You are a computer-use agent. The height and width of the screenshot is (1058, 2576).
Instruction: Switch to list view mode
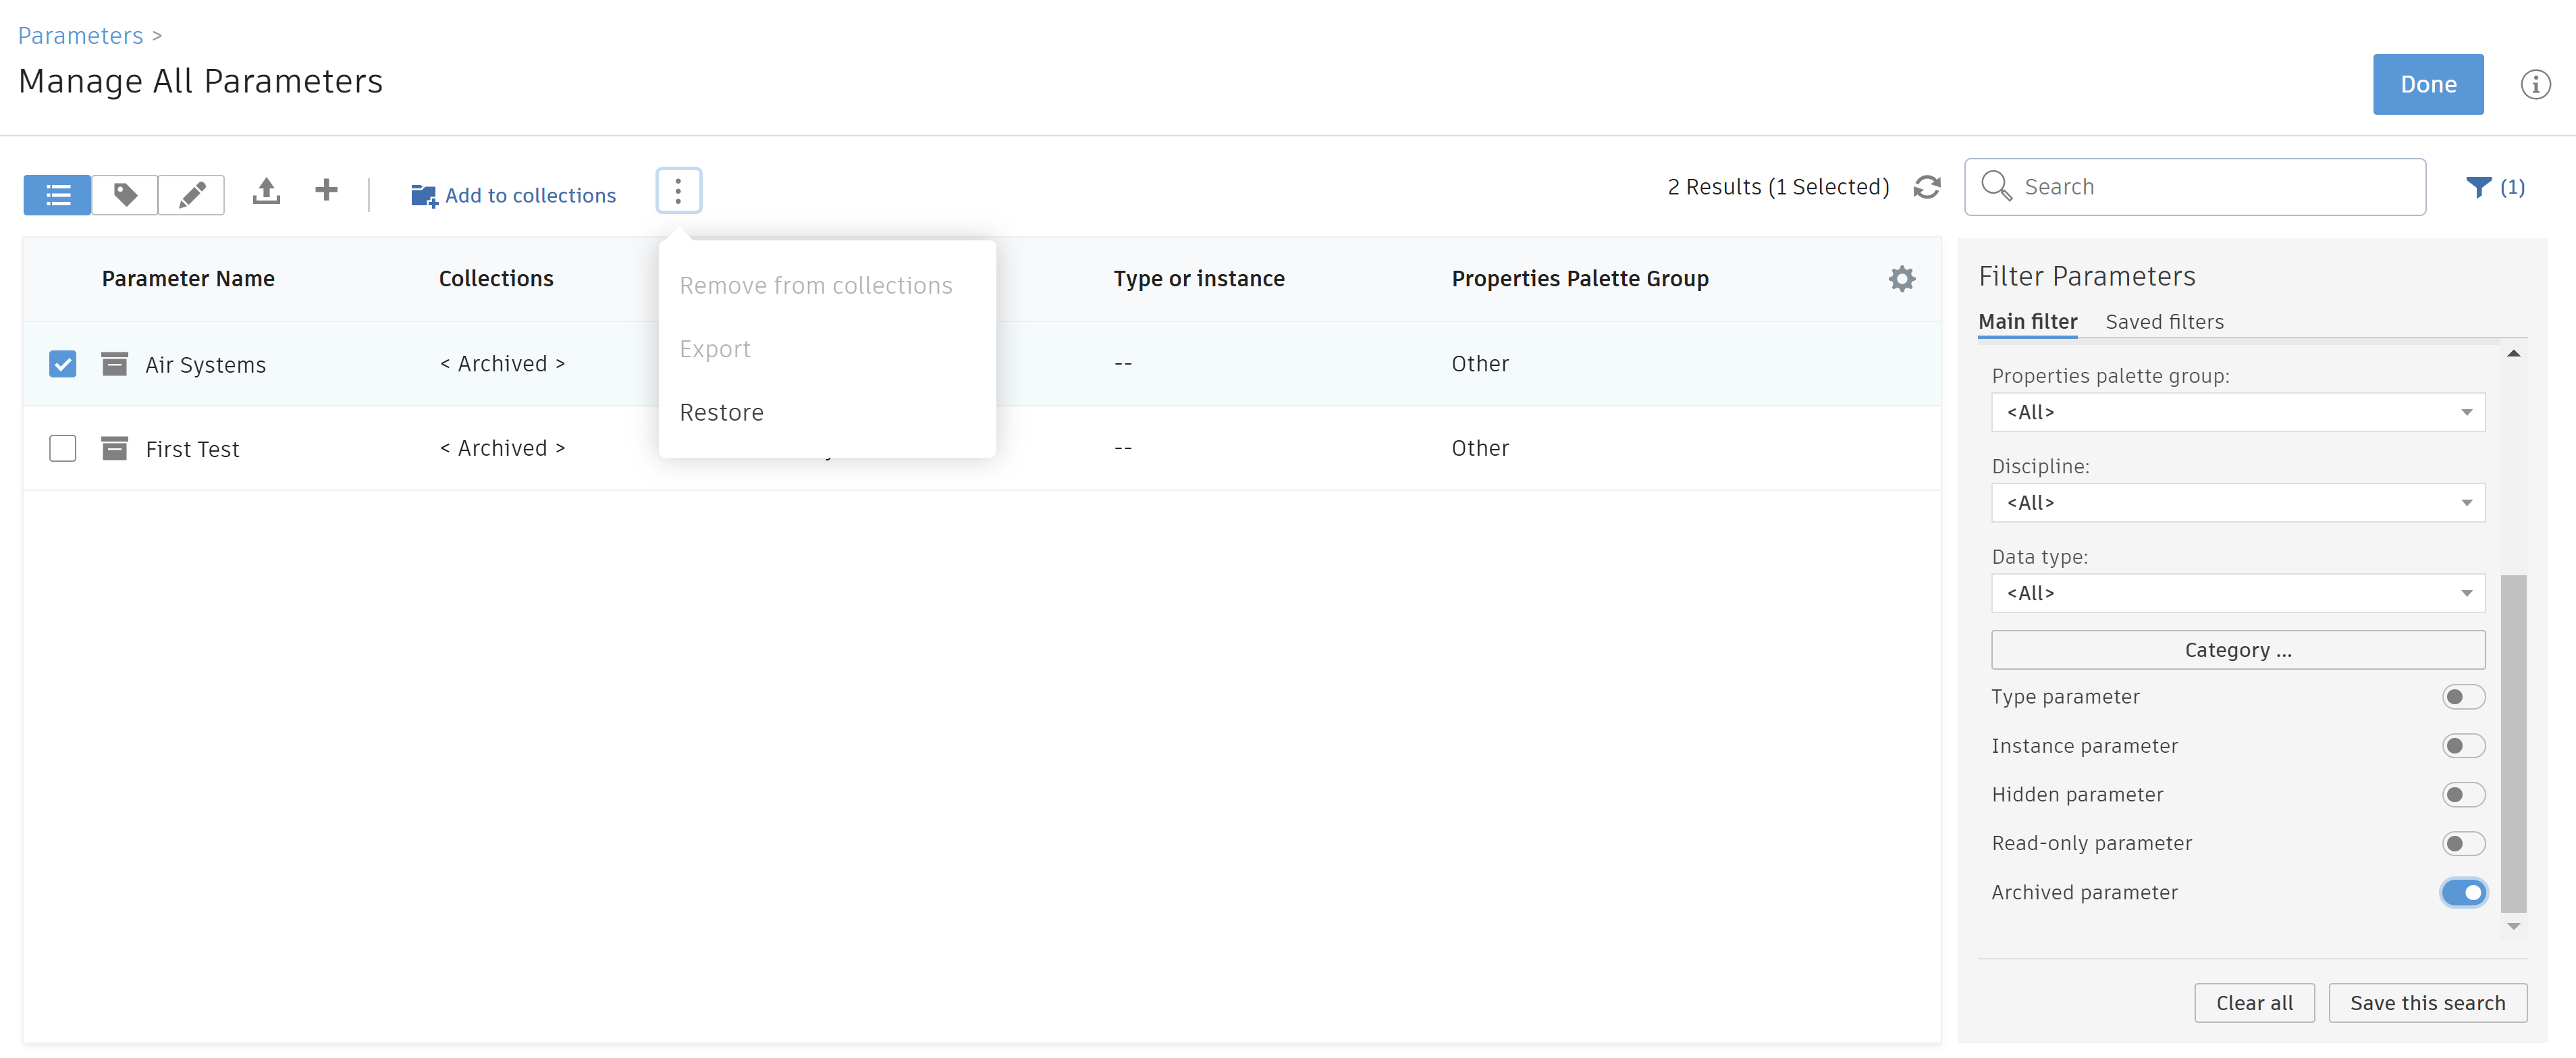click(x=57, y=194)
